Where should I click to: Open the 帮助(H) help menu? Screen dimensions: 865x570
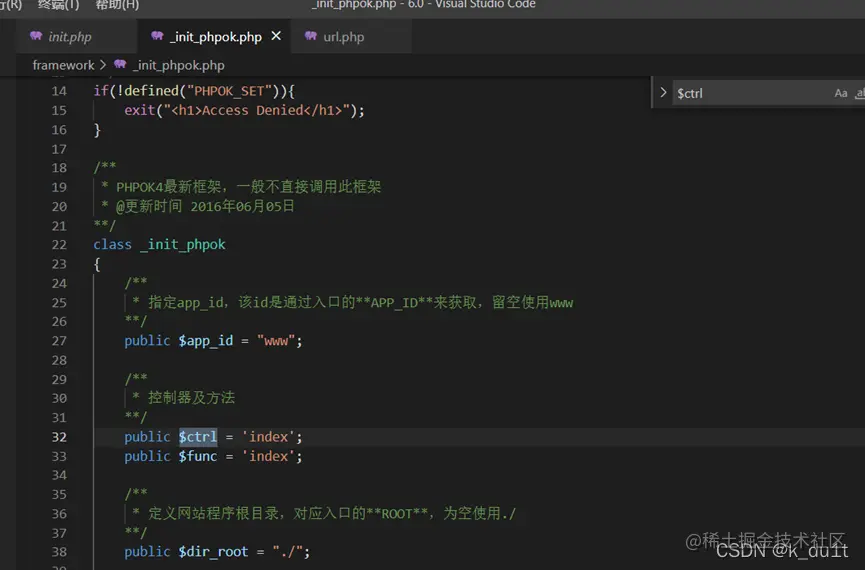pos(117,5)
